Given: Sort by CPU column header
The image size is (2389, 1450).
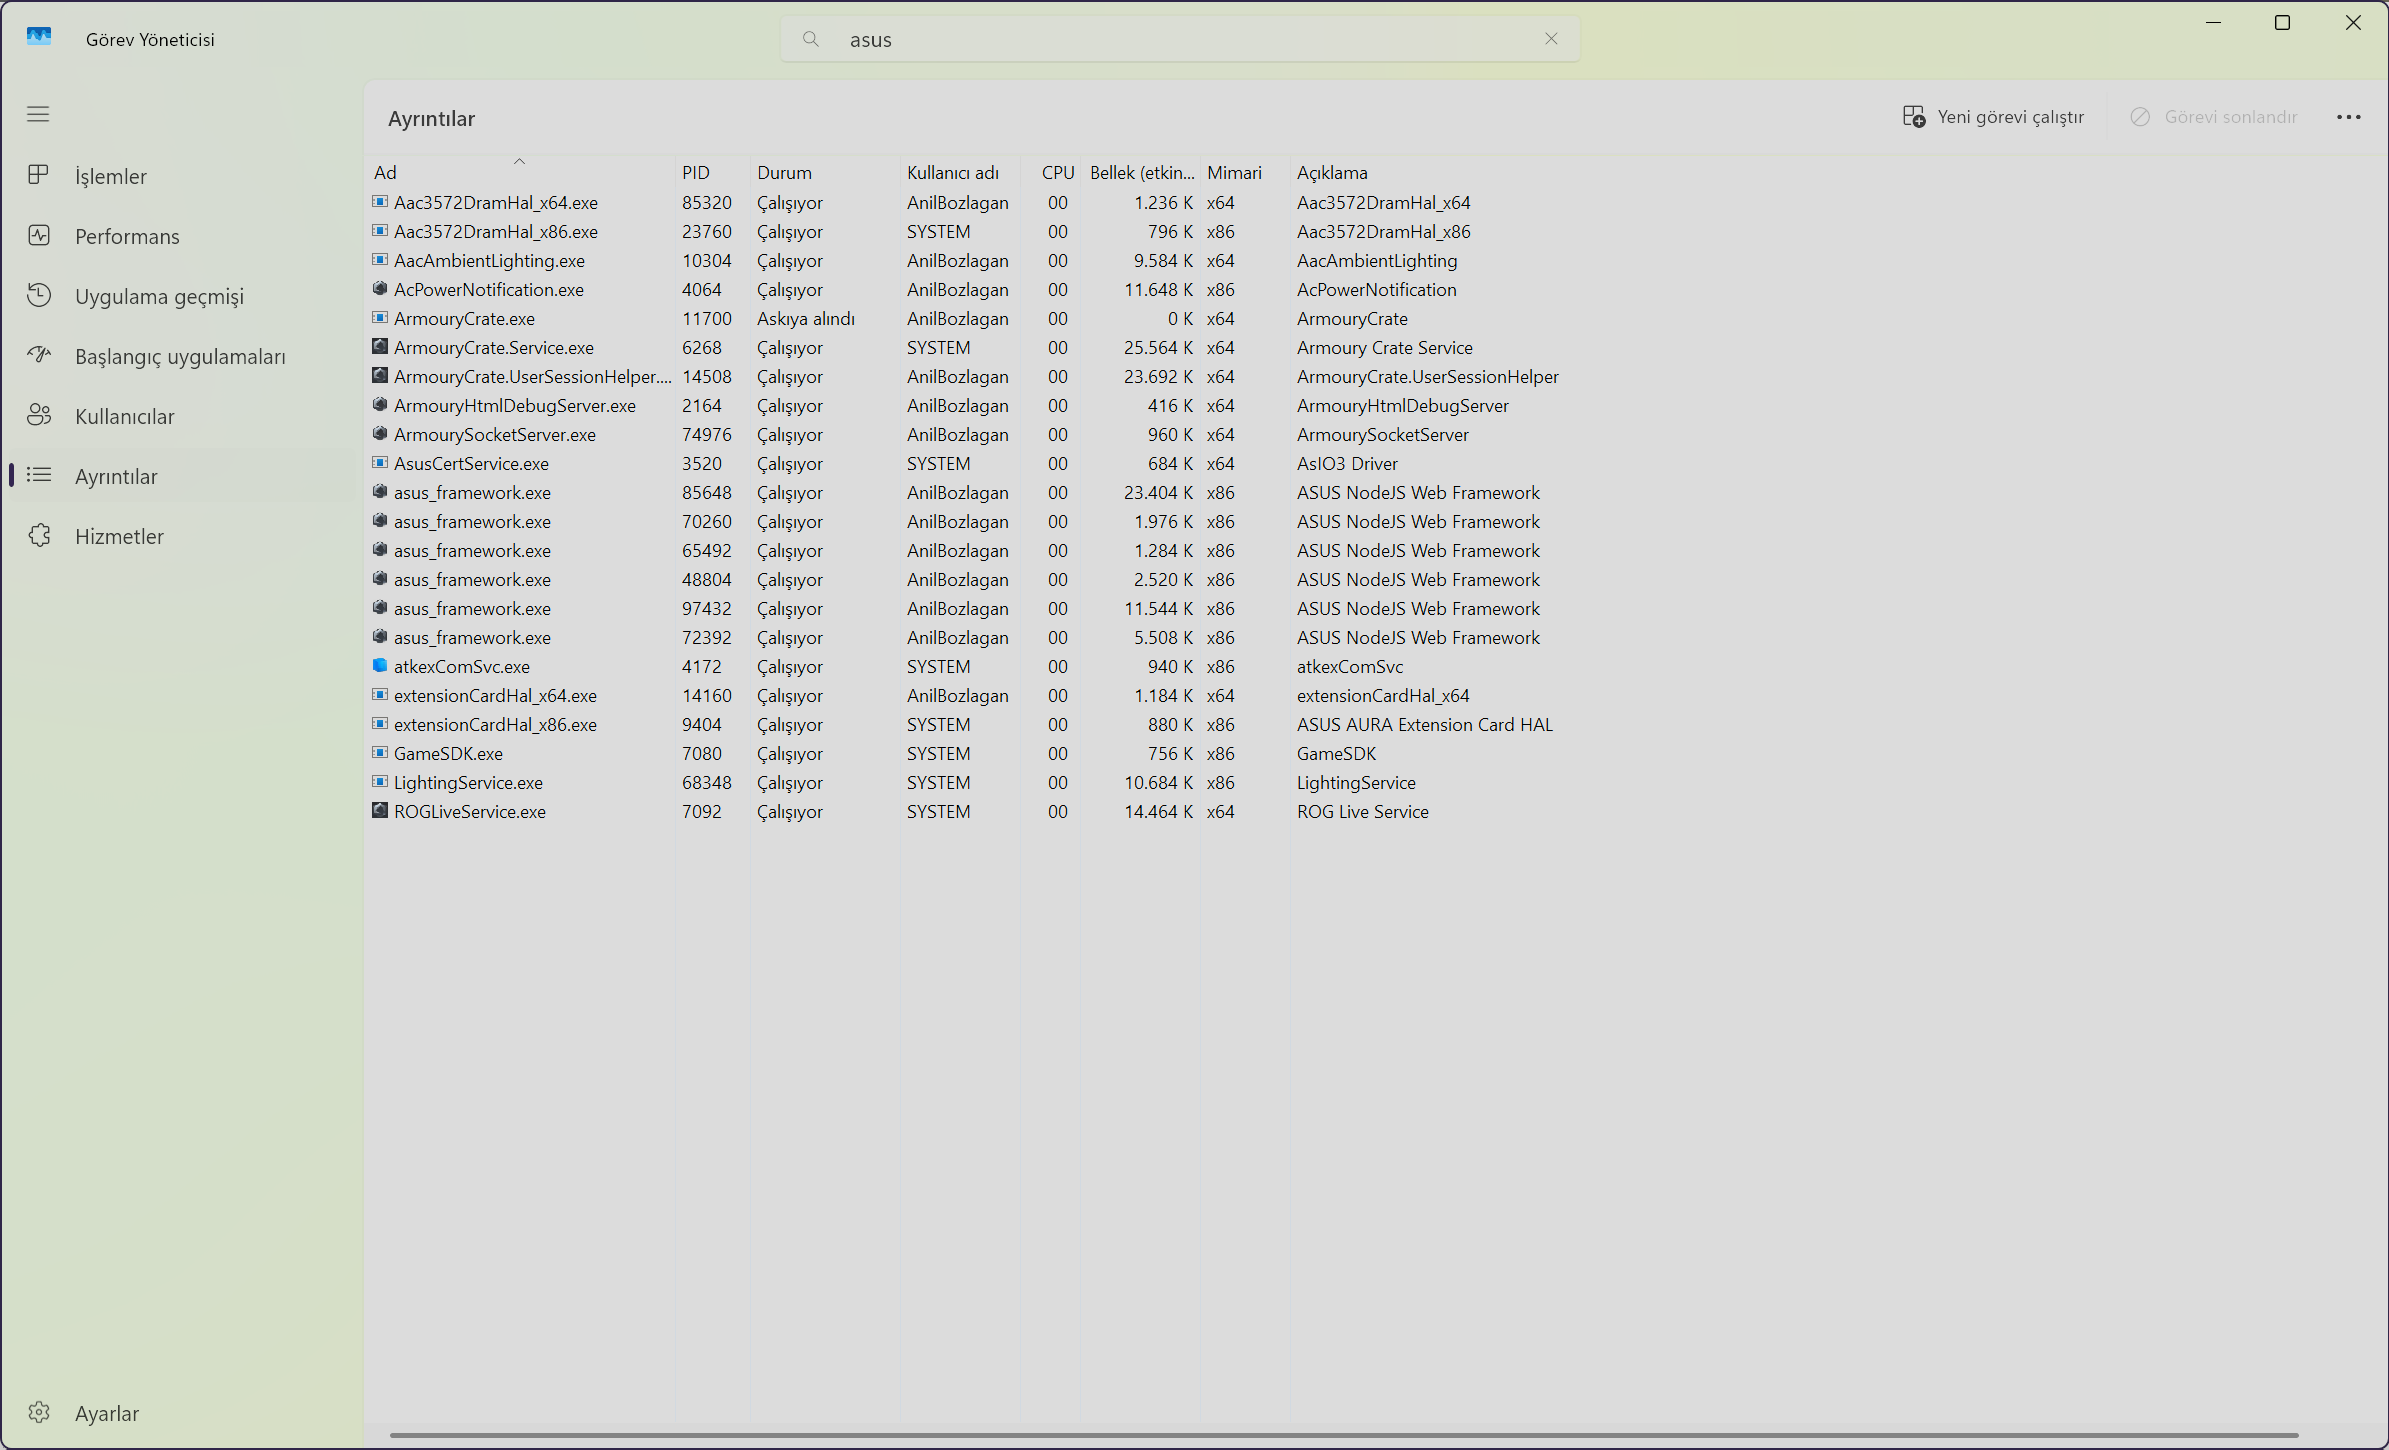Looking at the screenshot, I should click(x=1051, y=172).
